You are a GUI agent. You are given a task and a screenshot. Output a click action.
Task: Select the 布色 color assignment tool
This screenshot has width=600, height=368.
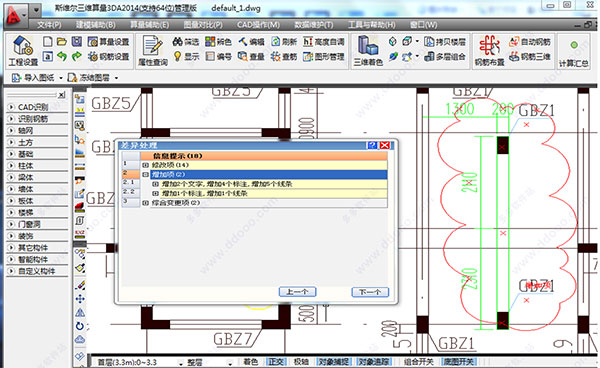coord(218,42)
